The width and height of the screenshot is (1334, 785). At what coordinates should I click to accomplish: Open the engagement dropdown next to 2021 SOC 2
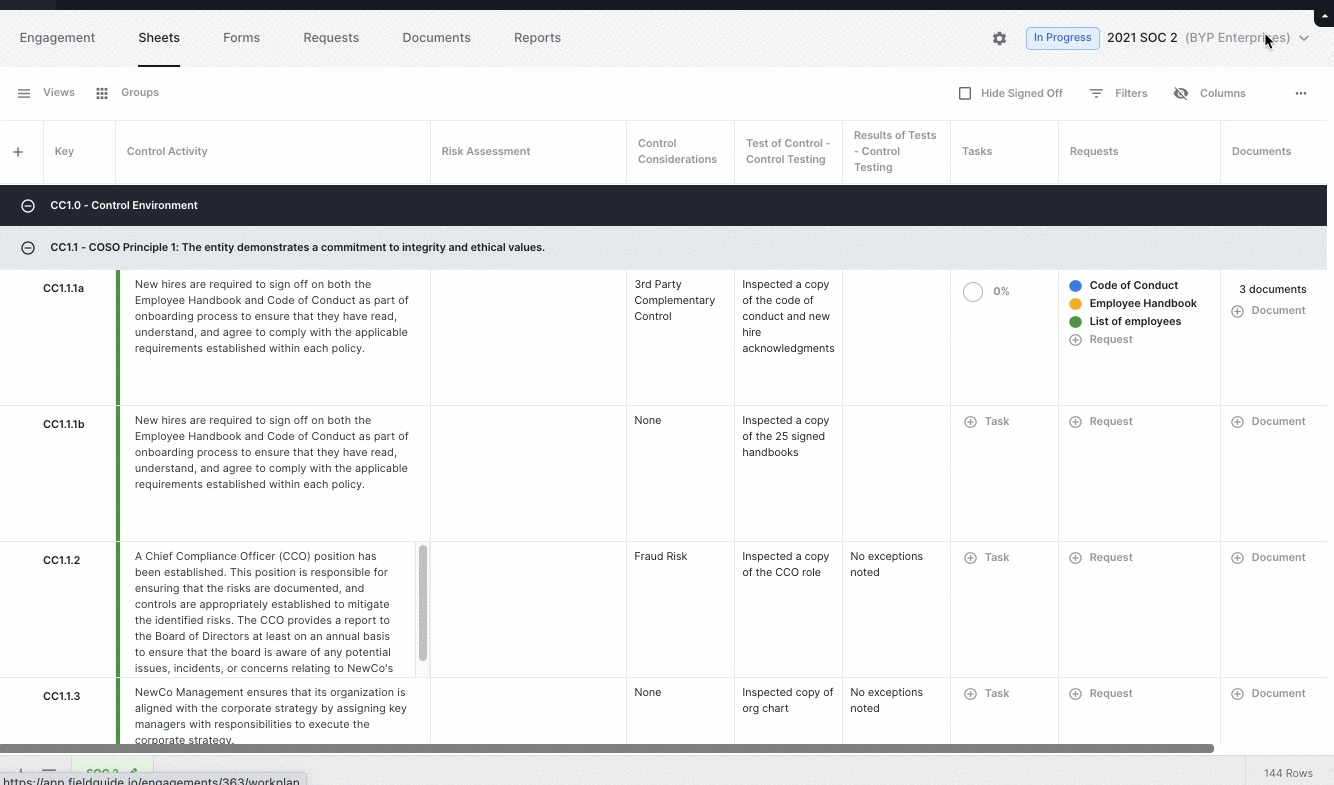[x=1305, y=38]
